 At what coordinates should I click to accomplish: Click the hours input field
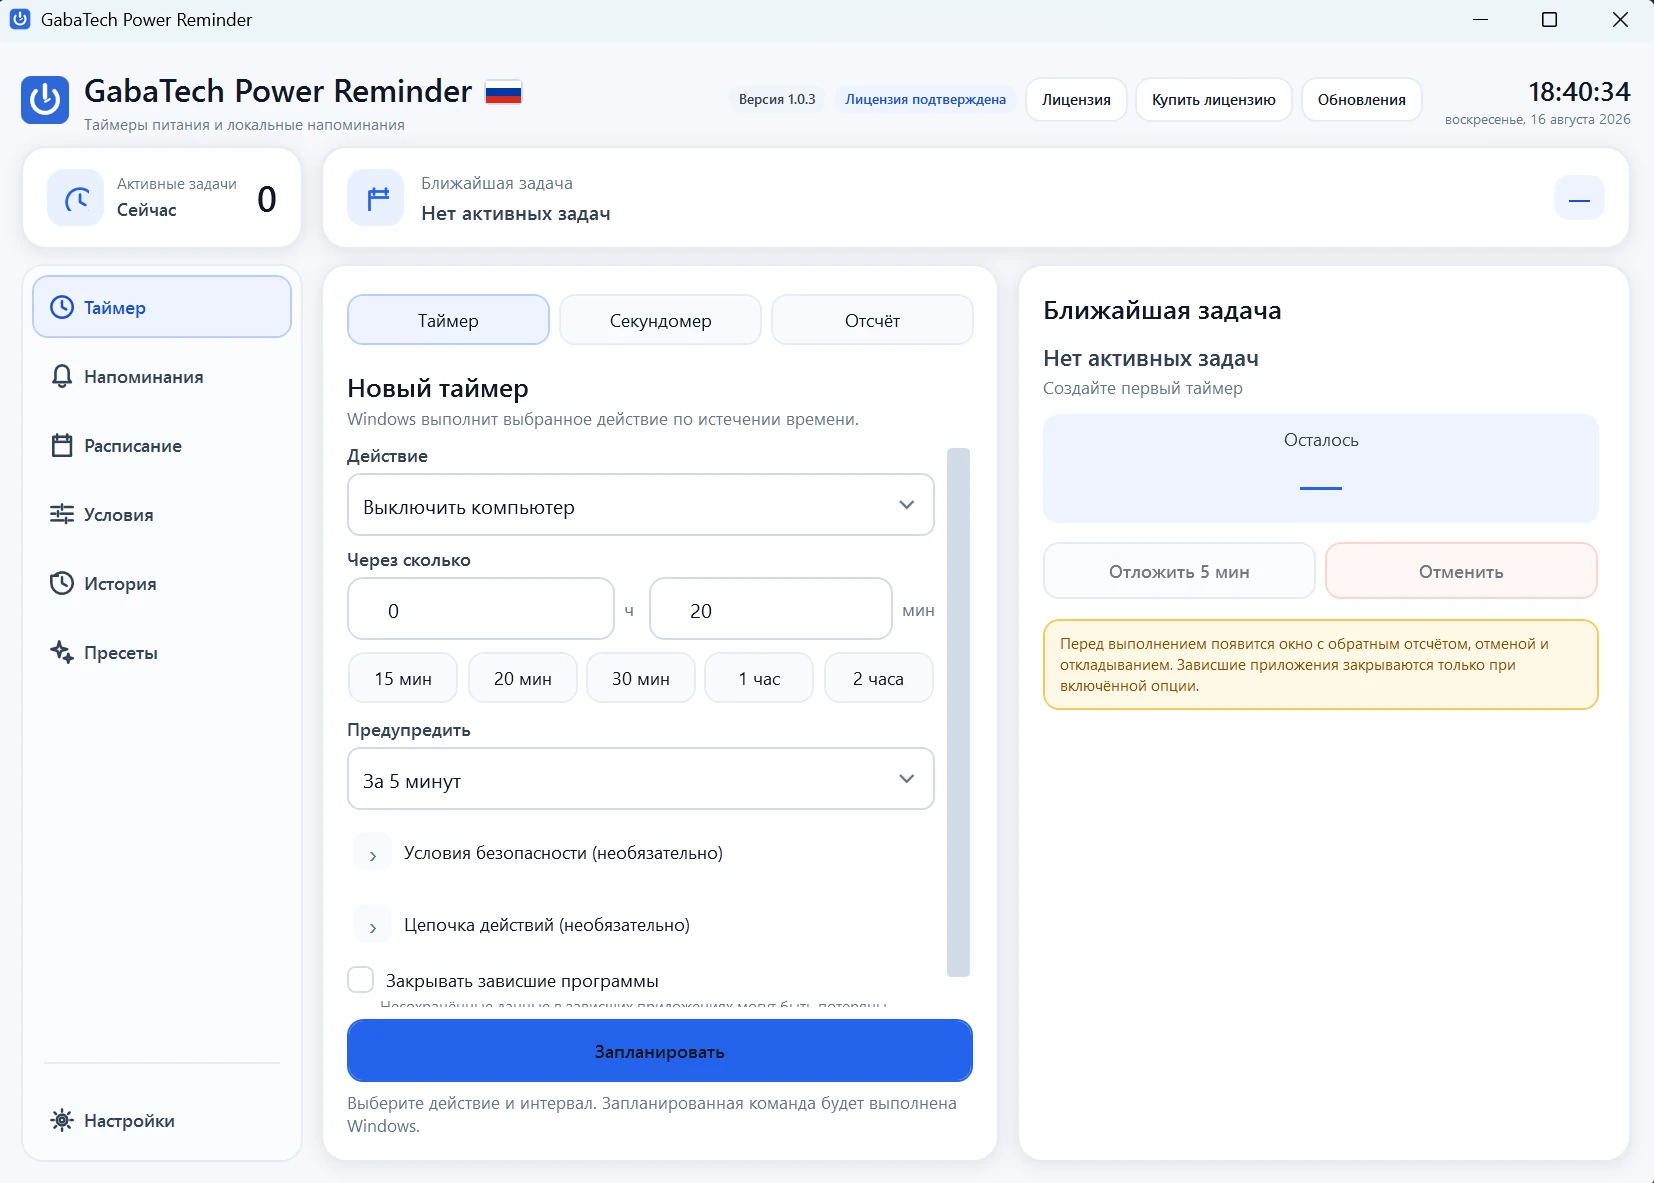(x=481, y=609)
